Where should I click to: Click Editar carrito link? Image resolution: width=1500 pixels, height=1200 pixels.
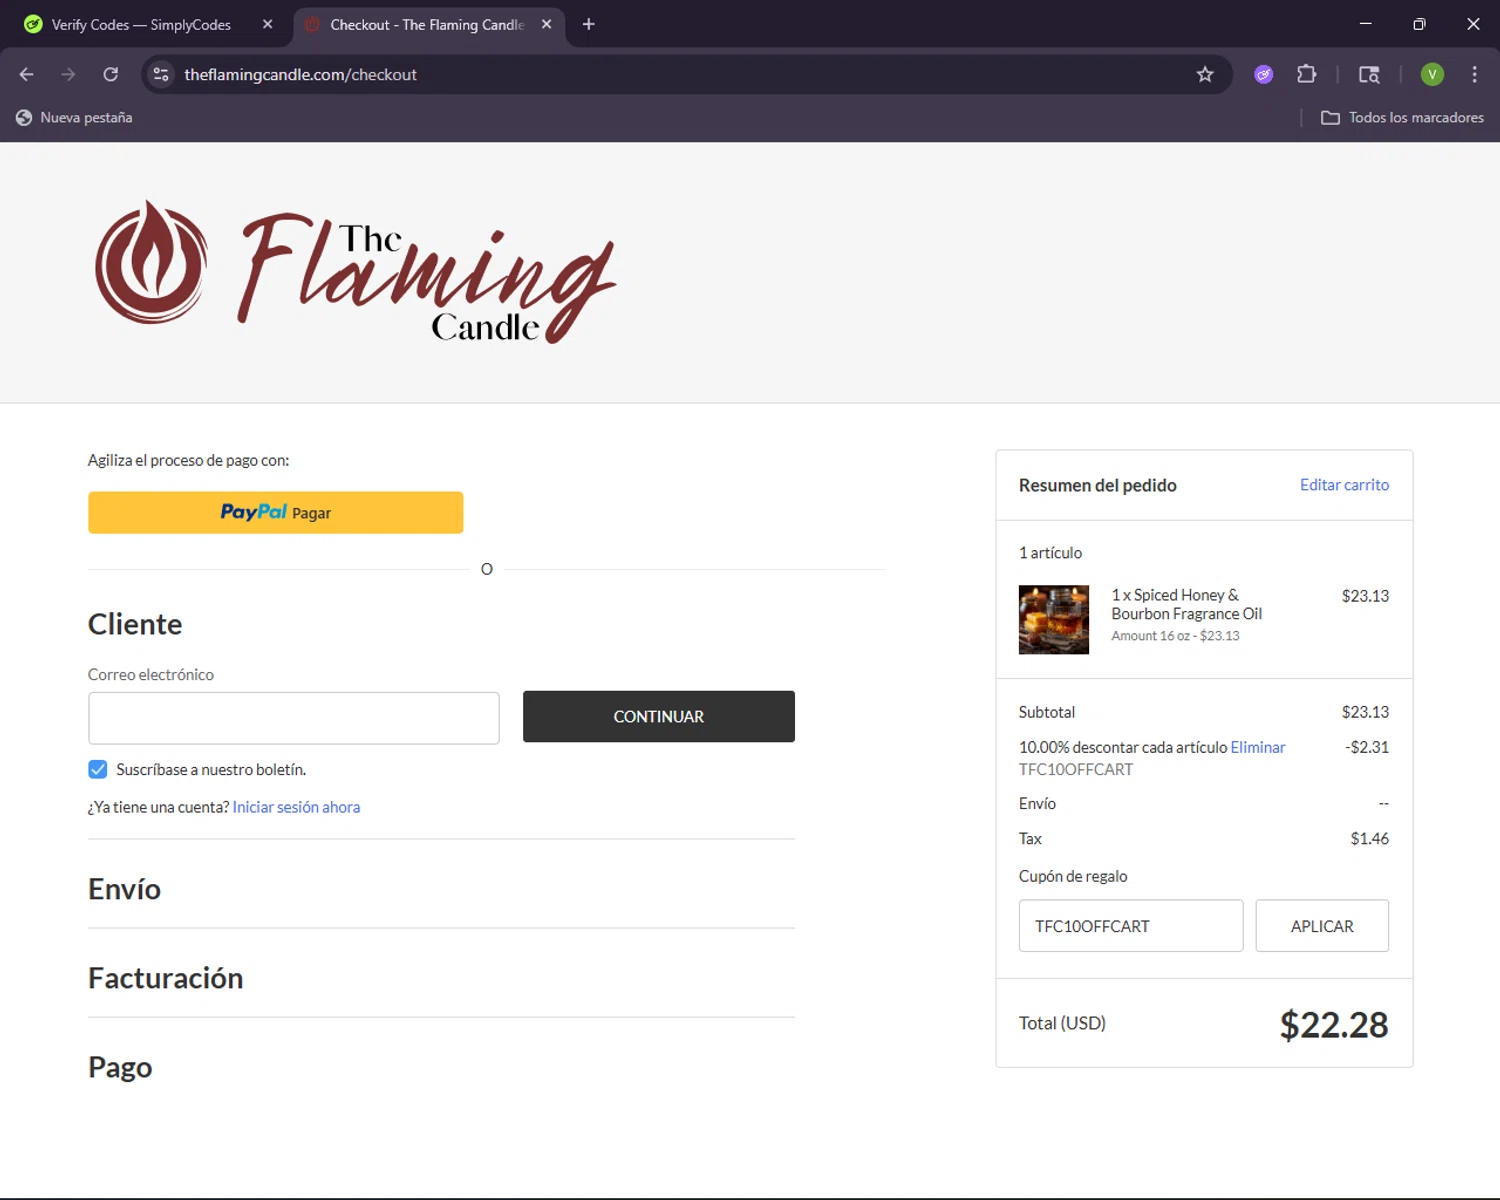(1344, 485)
